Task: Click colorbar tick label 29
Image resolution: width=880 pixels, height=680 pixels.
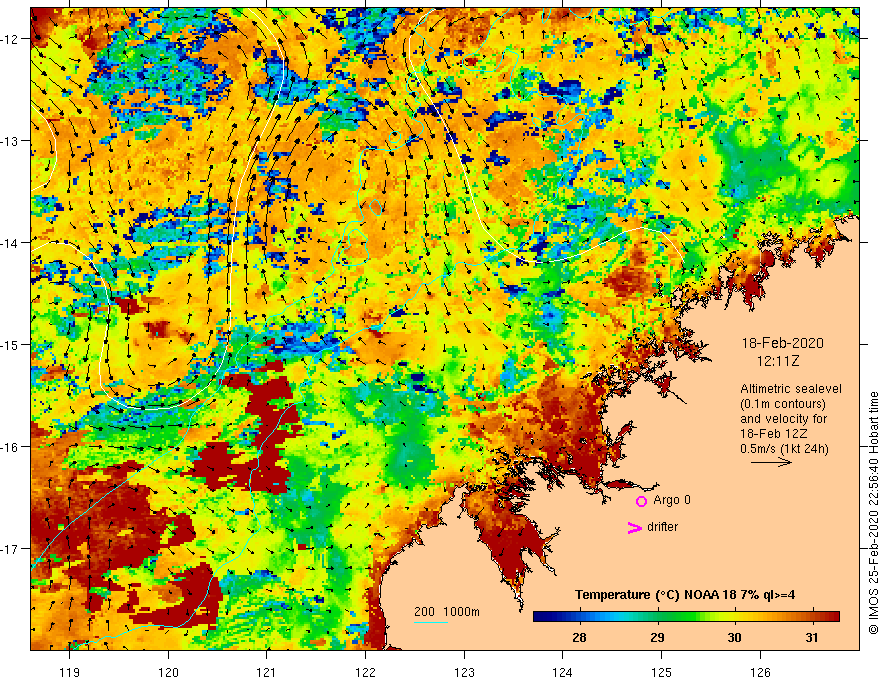Action: coord(657,637)
